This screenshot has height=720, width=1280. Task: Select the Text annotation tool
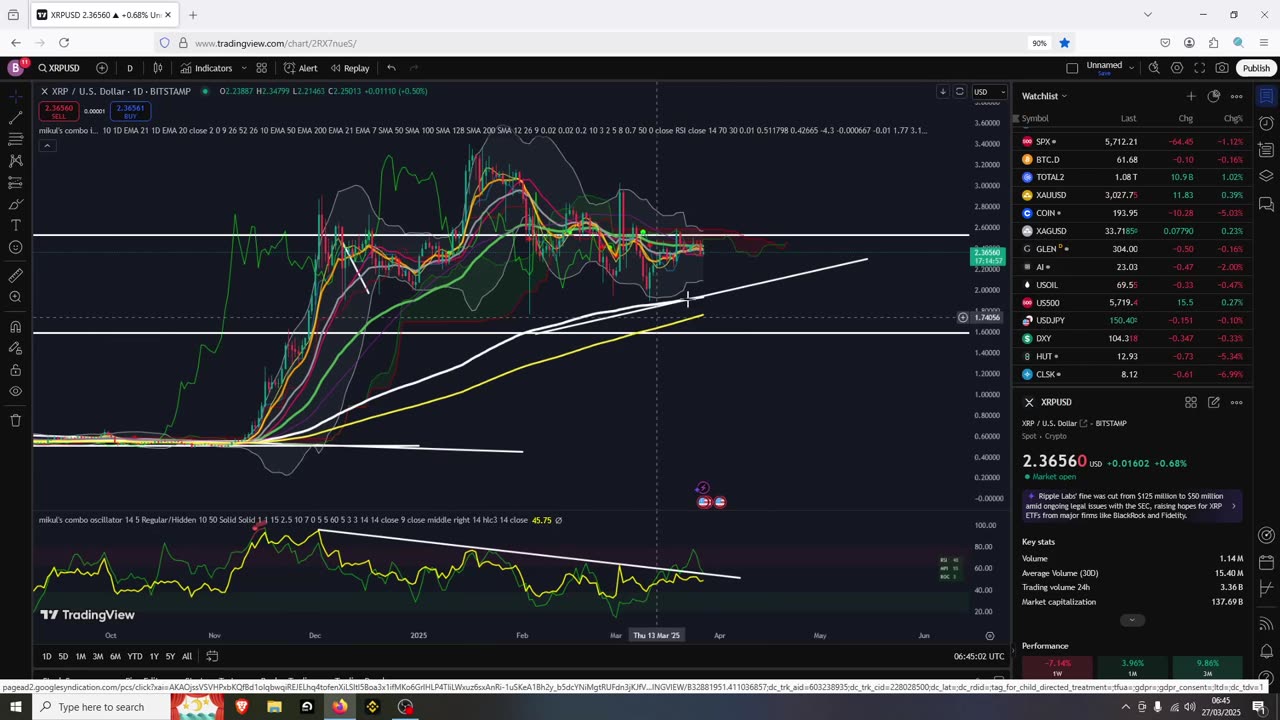tap(15, 225)
